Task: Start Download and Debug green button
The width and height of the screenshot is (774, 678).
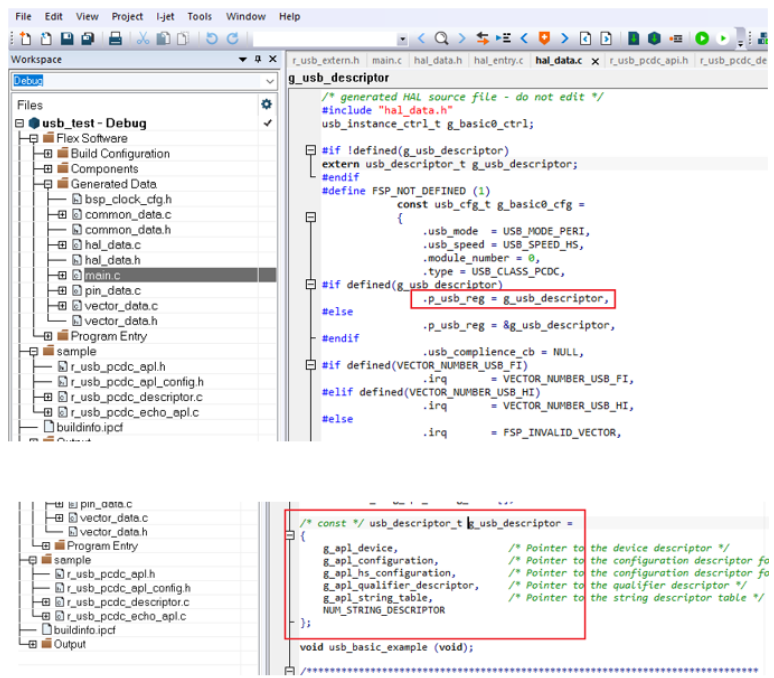Action: [701, 38]
